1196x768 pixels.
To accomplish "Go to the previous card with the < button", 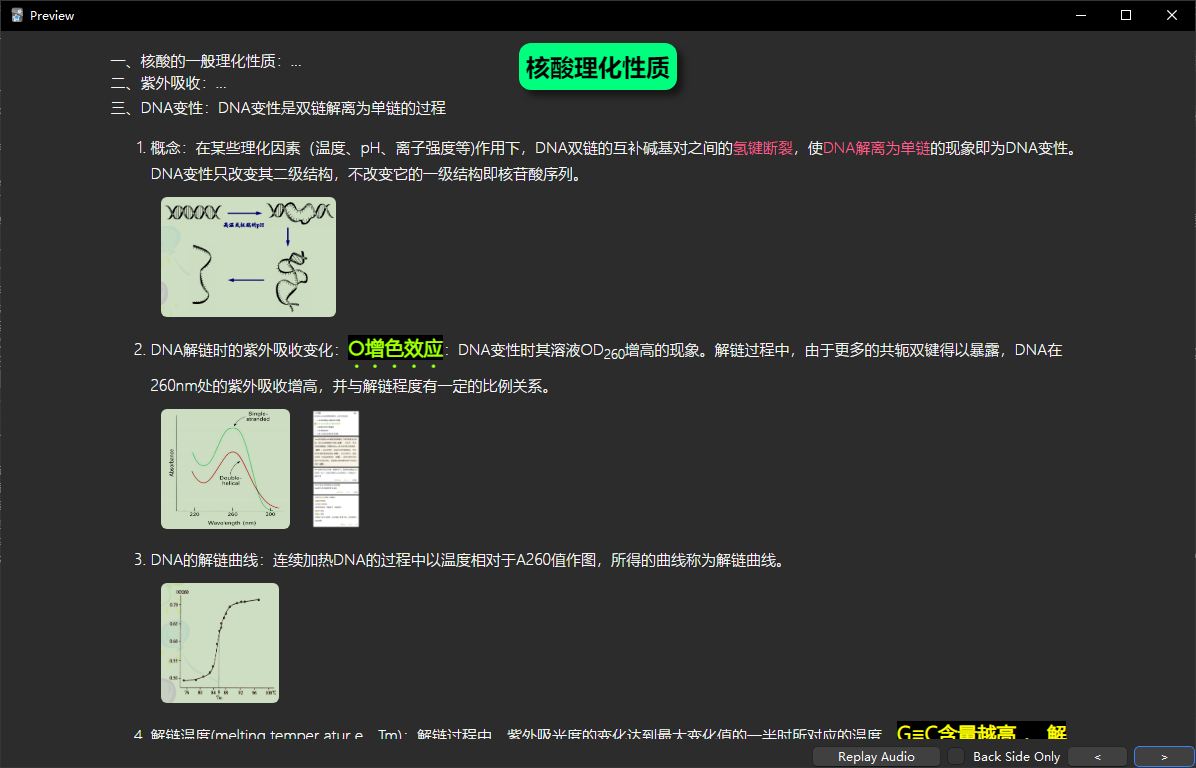I will [1098, 757].
